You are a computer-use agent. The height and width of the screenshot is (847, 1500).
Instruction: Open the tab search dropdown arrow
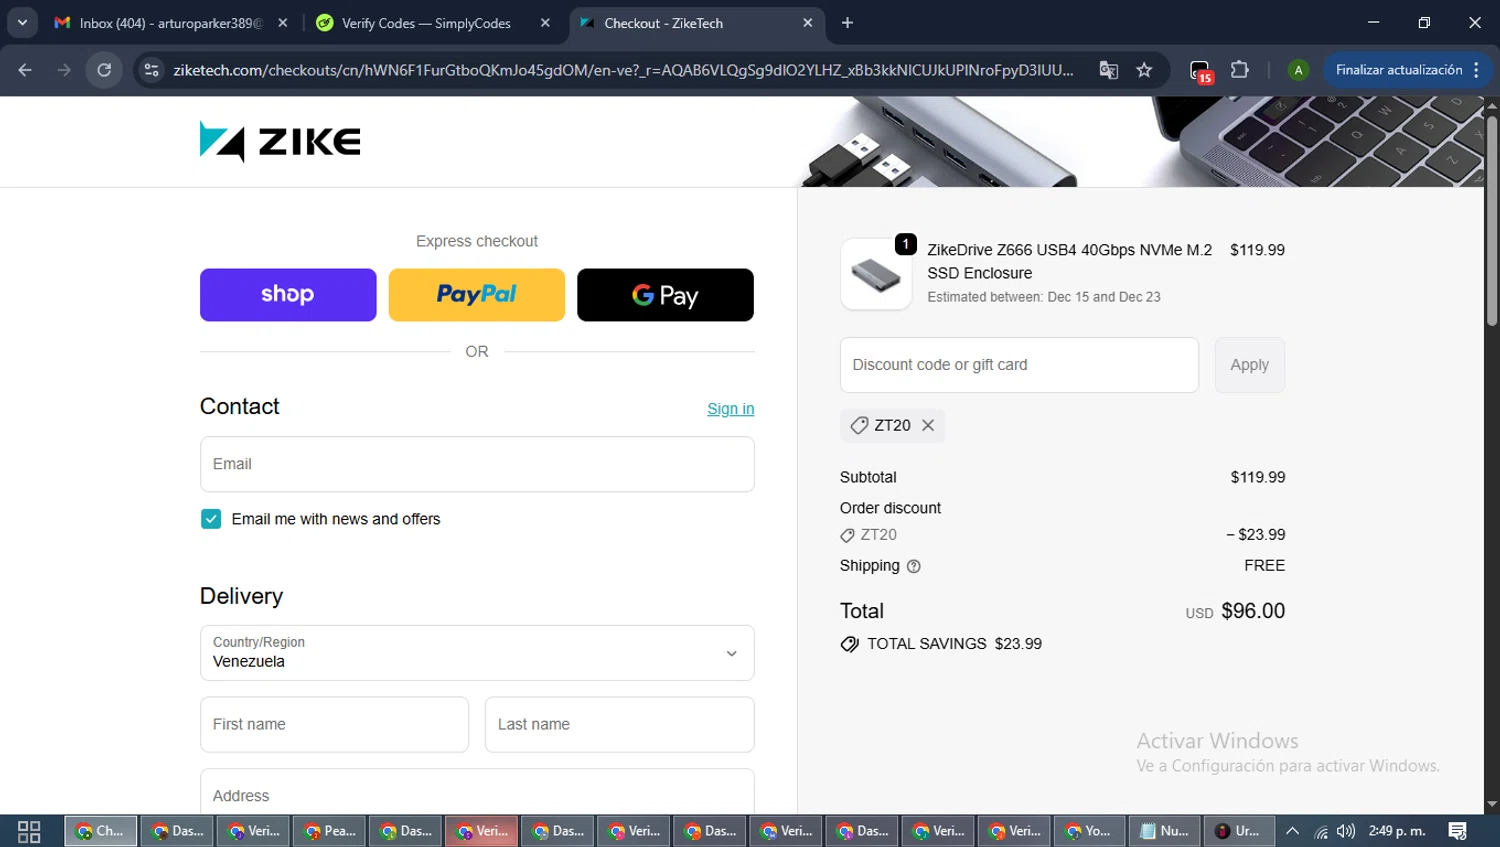(x=22, y=23)
